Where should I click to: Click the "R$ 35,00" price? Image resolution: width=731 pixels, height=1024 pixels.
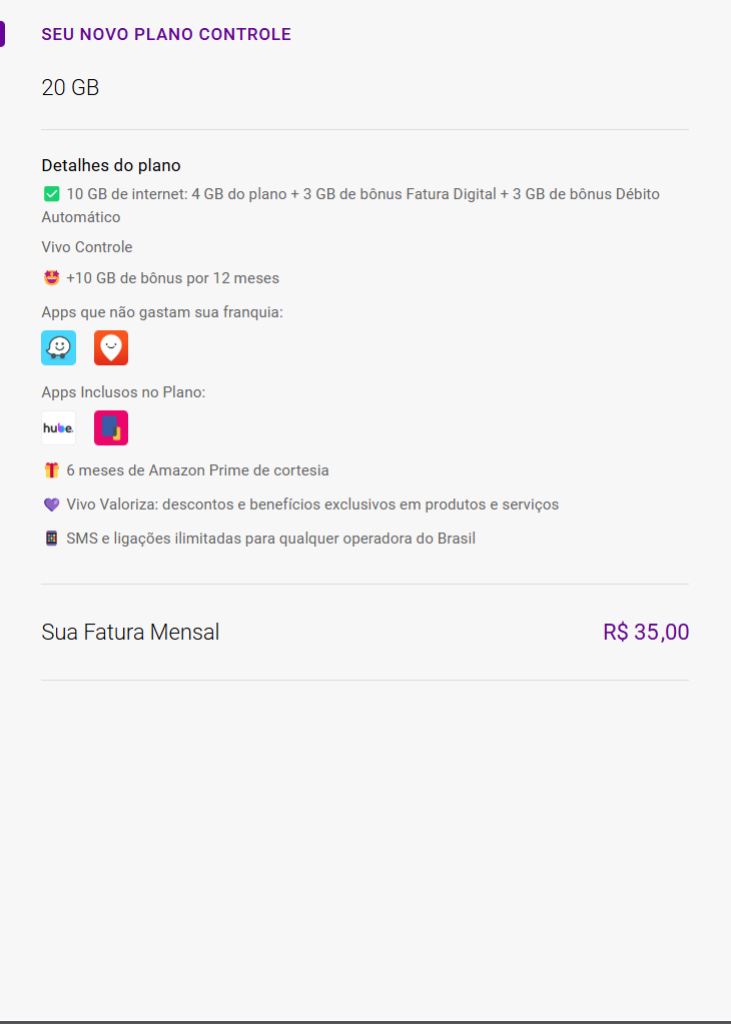pos(646,632)
